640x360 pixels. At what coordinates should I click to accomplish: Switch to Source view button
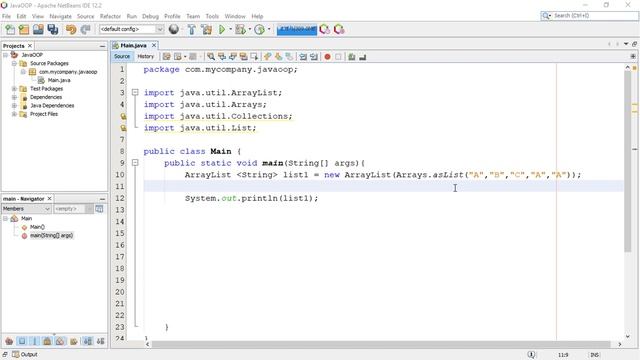(122, 57)
